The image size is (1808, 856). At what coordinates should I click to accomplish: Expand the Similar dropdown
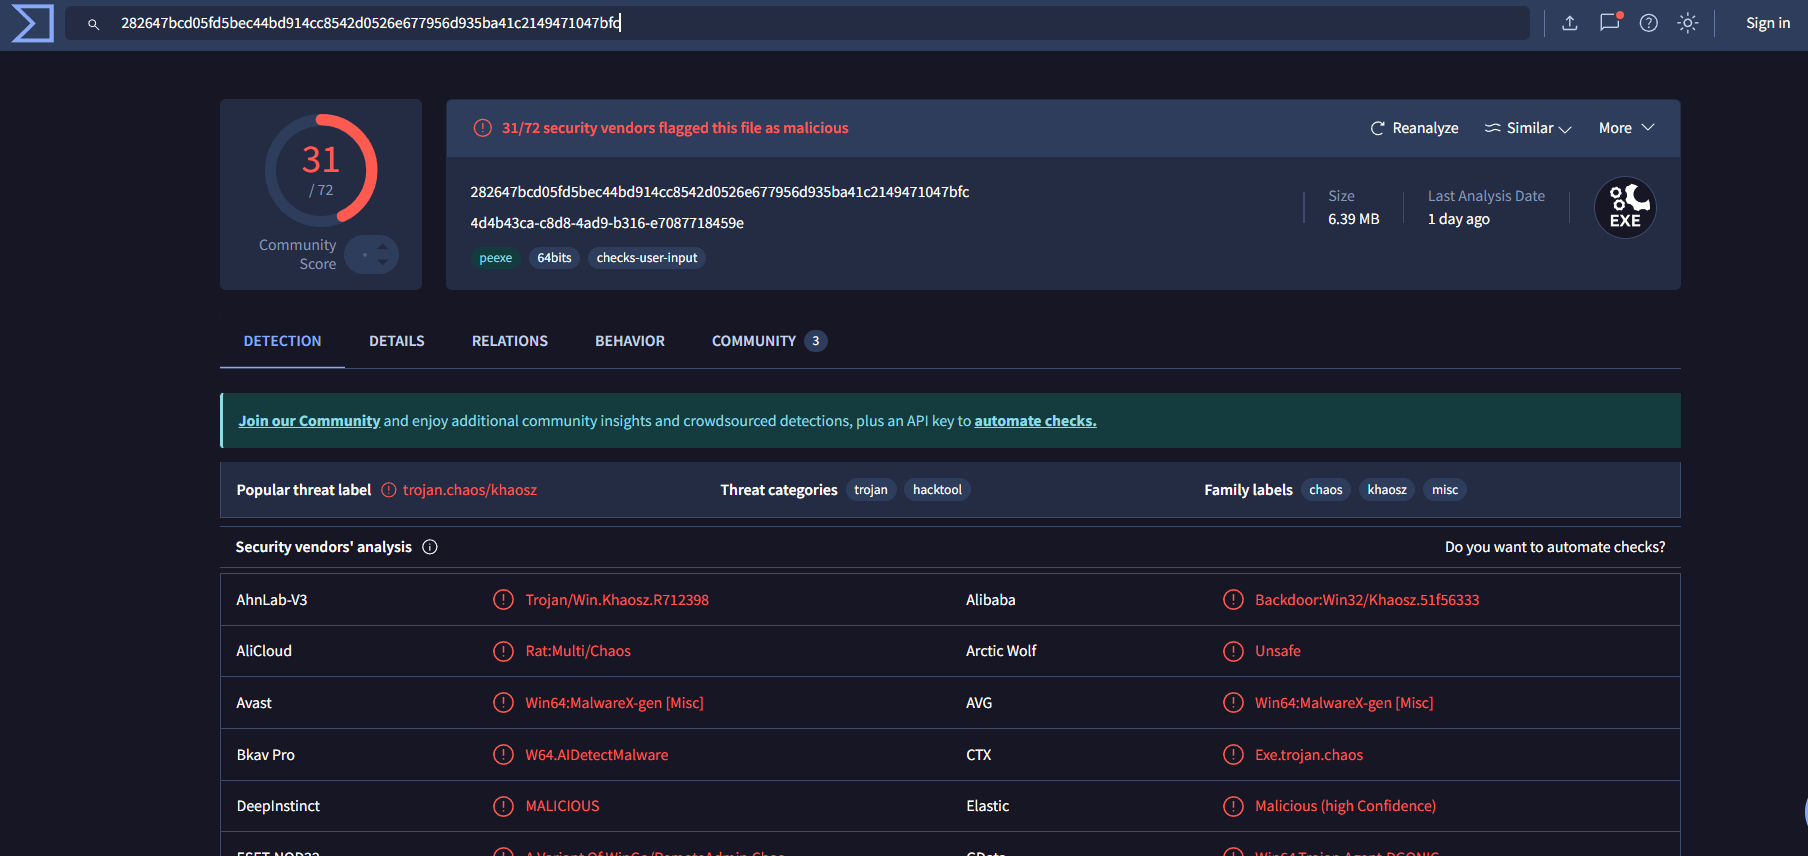(x=1528, y=128)
